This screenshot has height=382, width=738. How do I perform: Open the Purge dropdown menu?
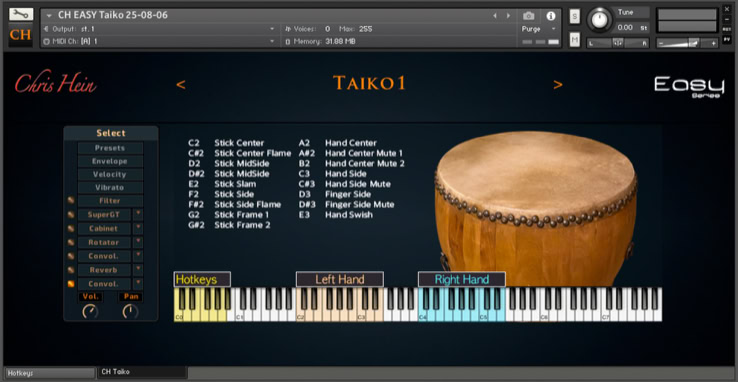click(x=539, y=29)
